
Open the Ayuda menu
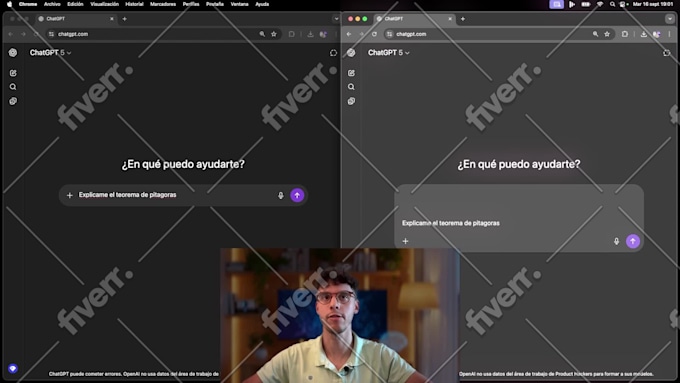click(262, 4)
